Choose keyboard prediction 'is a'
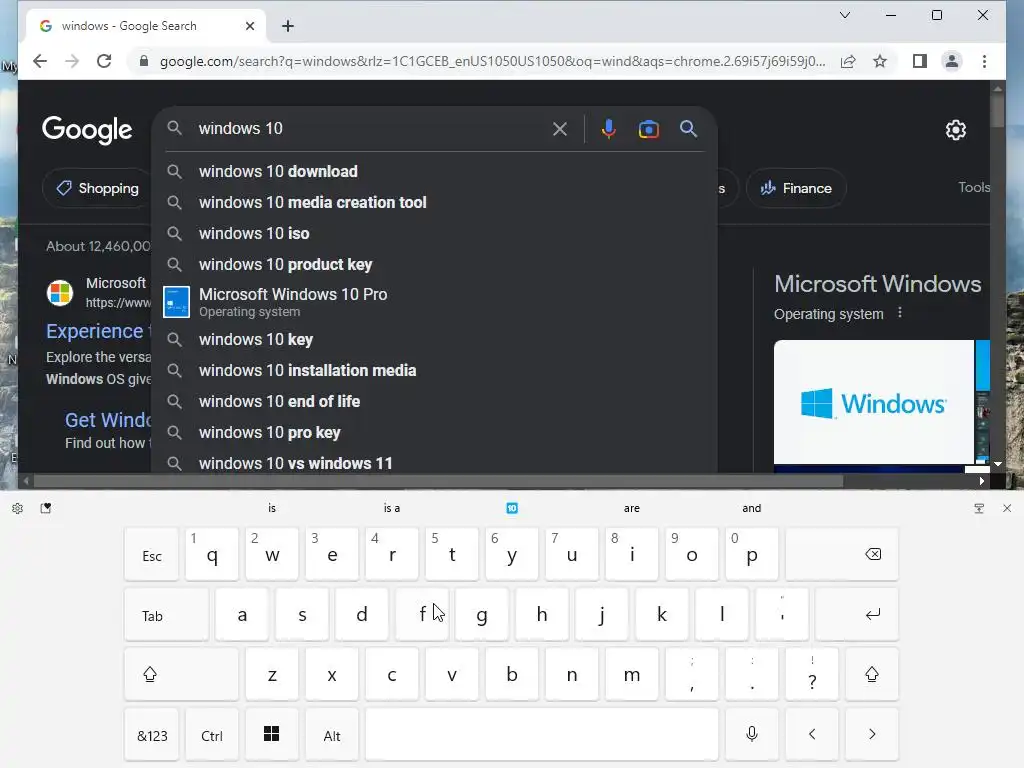The width and height of the screenshot is (1024, 768). [392, 508]
